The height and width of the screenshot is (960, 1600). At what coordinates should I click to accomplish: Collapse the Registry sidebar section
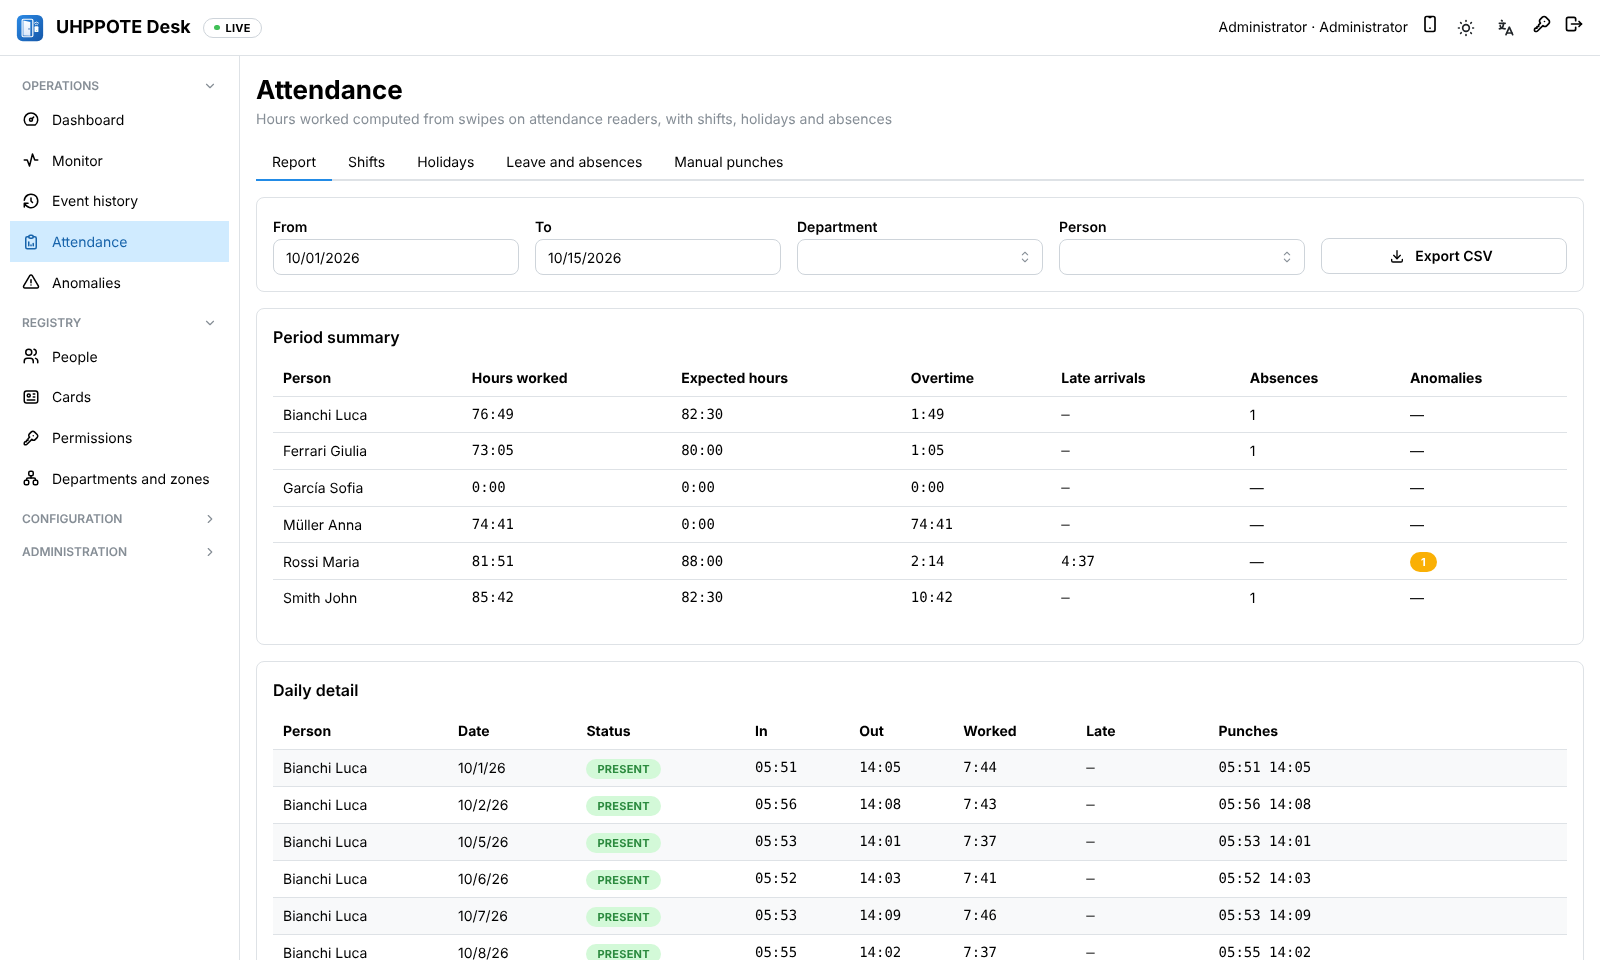tap(119, 323)
